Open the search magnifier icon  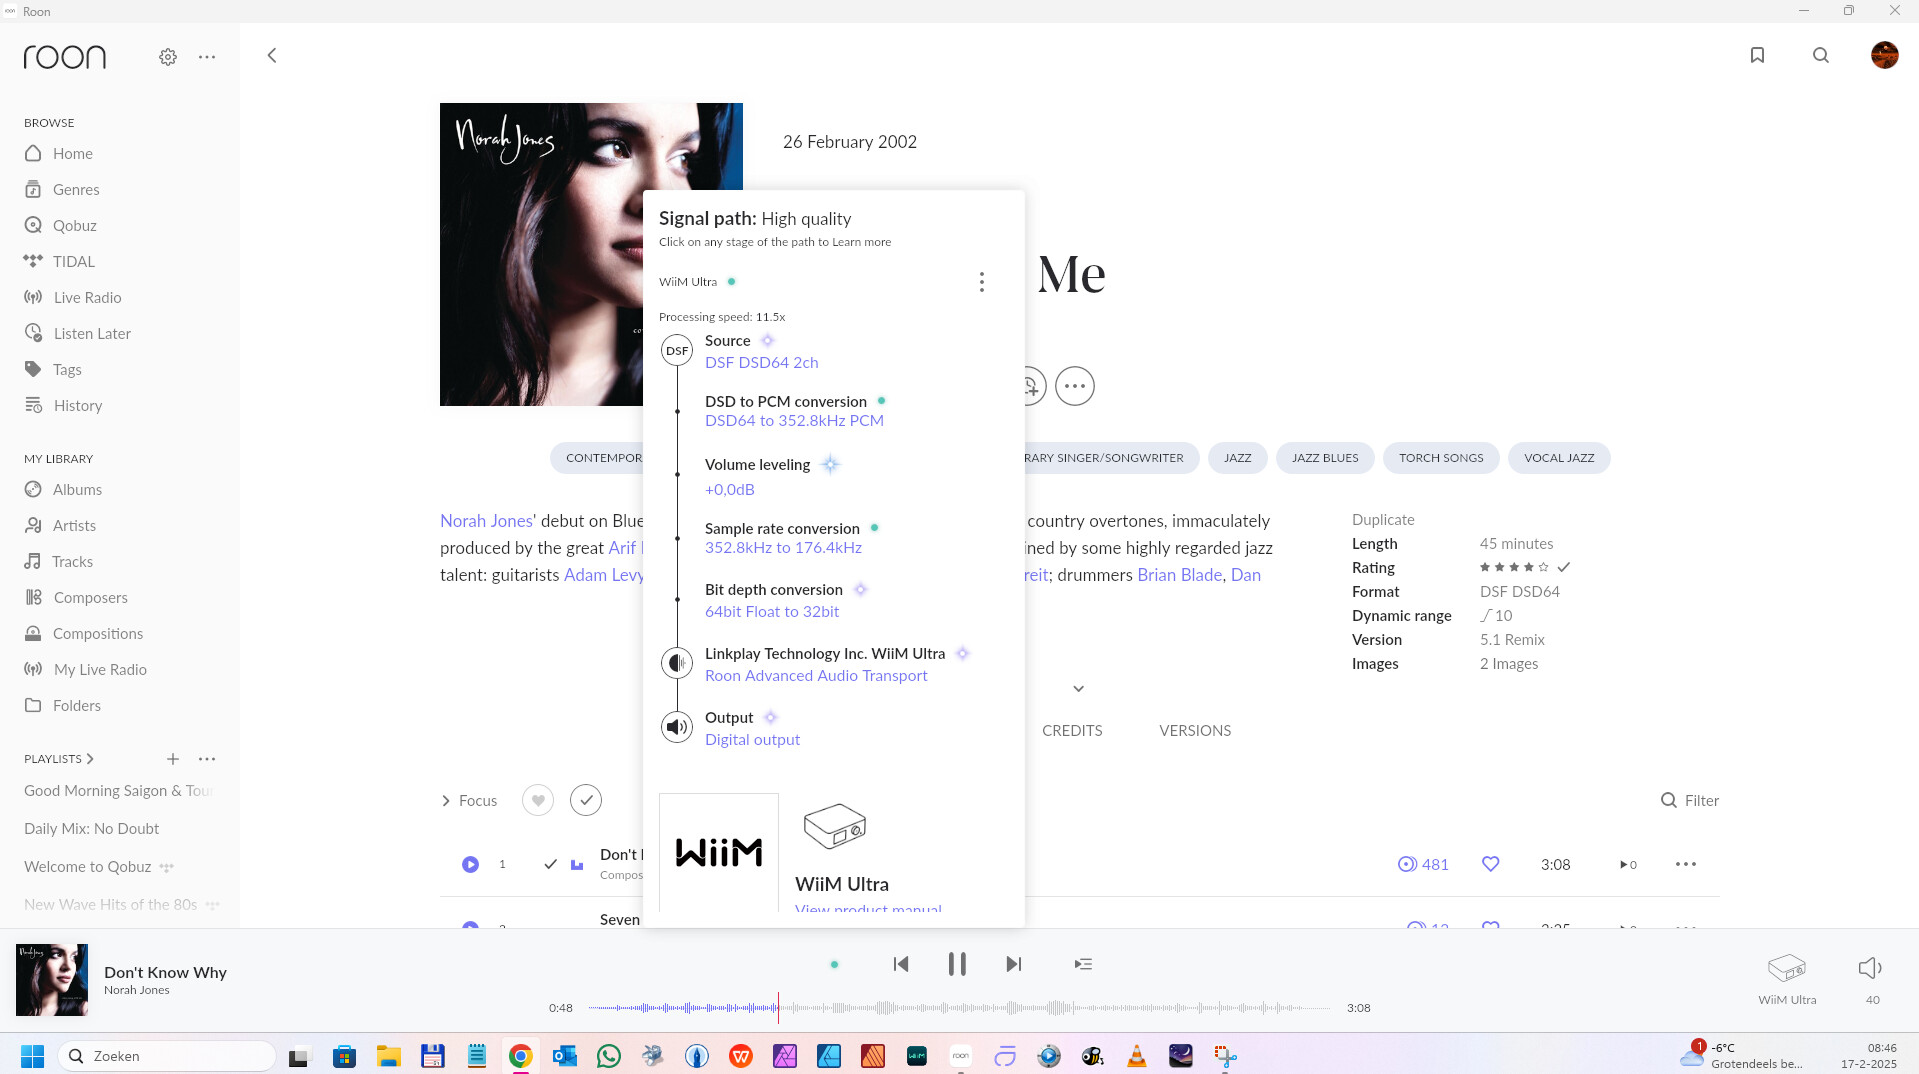click(x=1821, y=55)
